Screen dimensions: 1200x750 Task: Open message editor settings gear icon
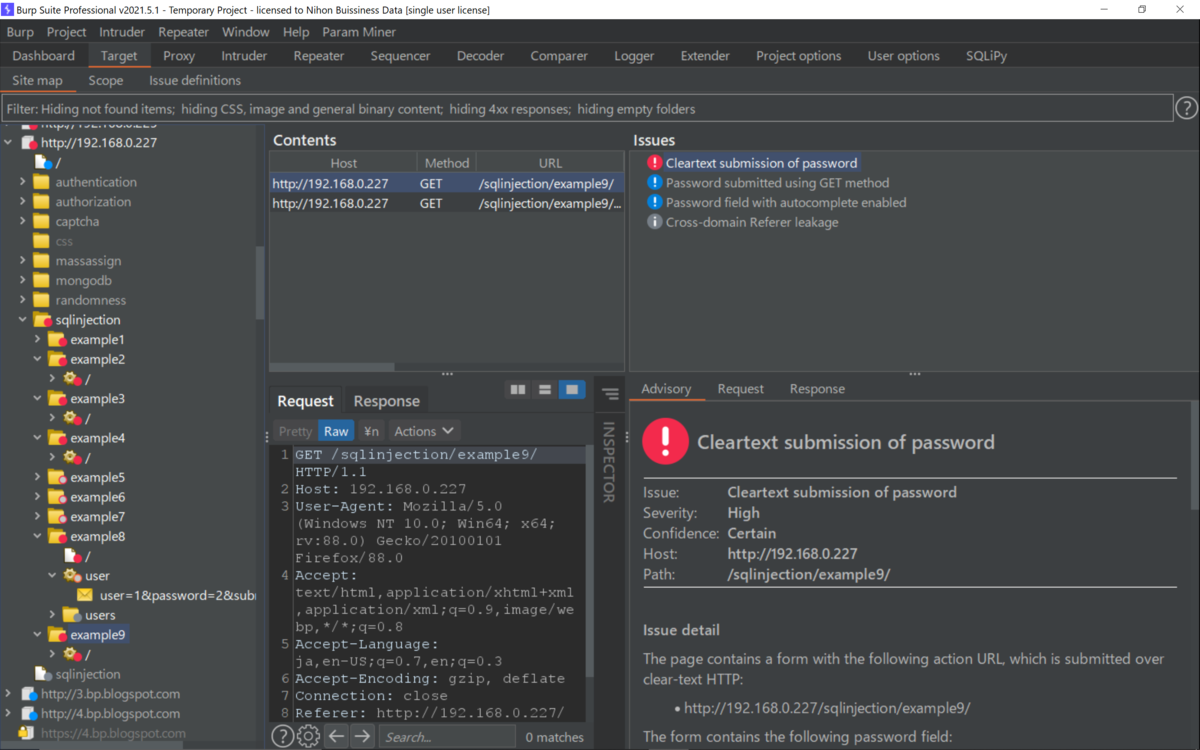pyautogui.click(x=309, y=736)
